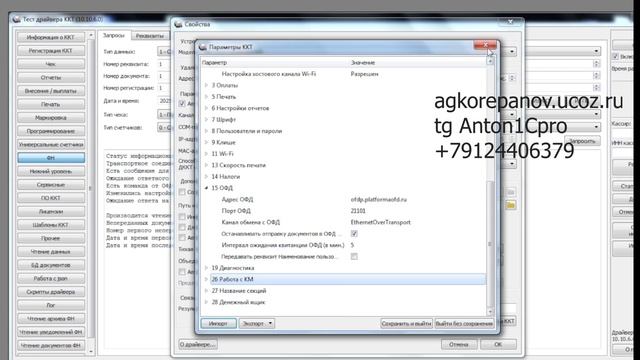Expand the 5 Печать section
This screenshot has height=360, width=640.
pos(207,97)
